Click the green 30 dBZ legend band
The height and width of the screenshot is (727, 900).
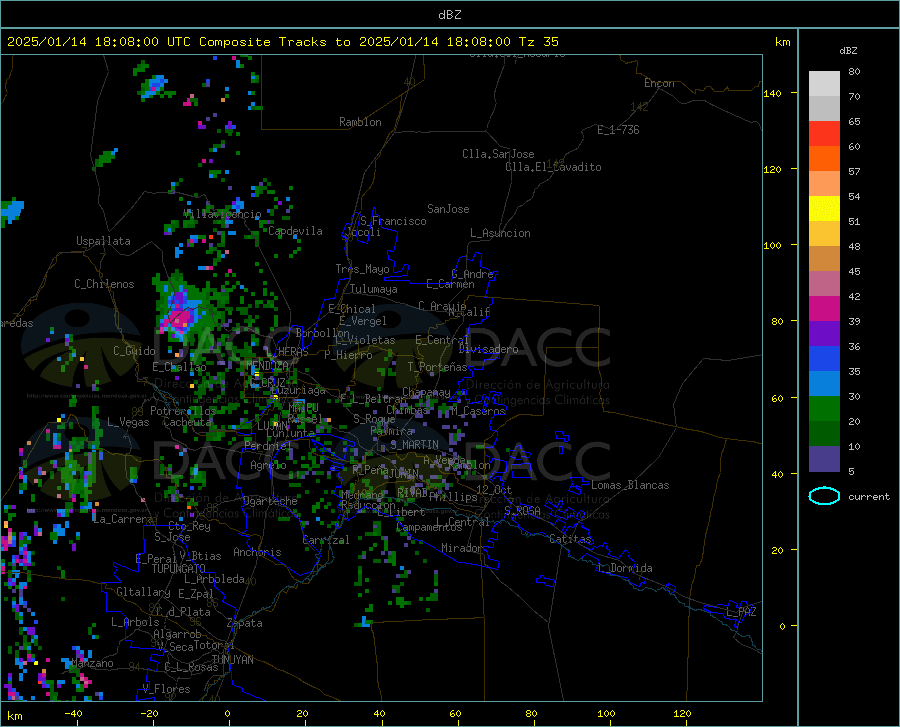(x=824, y=409)
